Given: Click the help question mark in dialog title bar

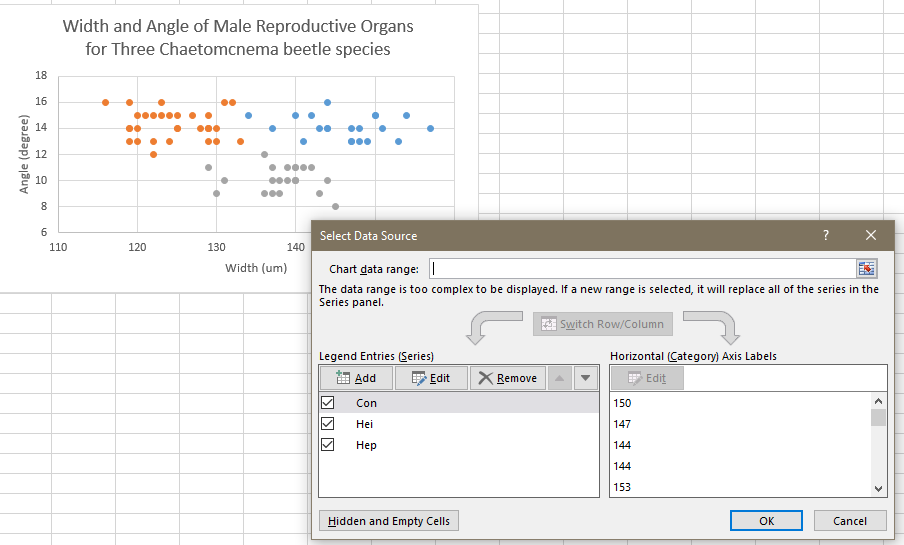Looking at the screenshot, I should point(825,235).
